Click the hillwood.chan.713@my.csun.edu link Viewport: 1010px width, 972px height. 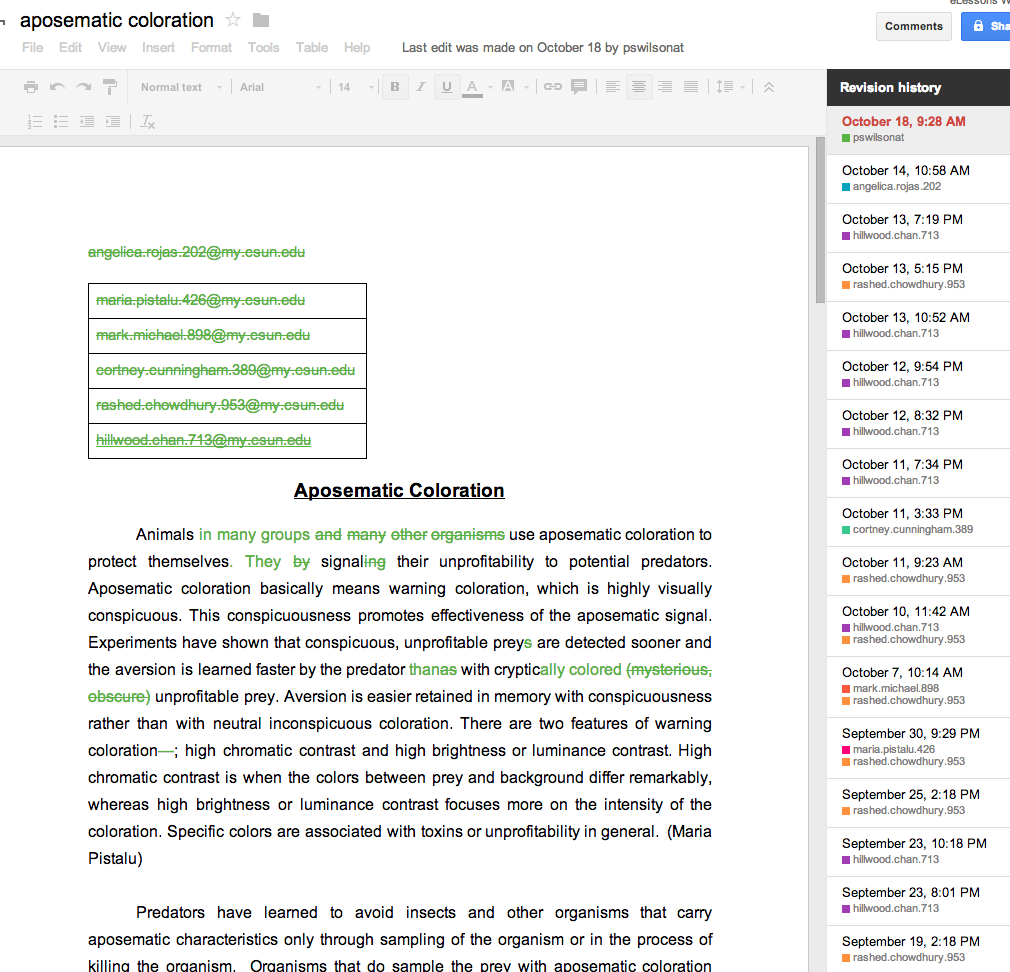click(204, 440)
